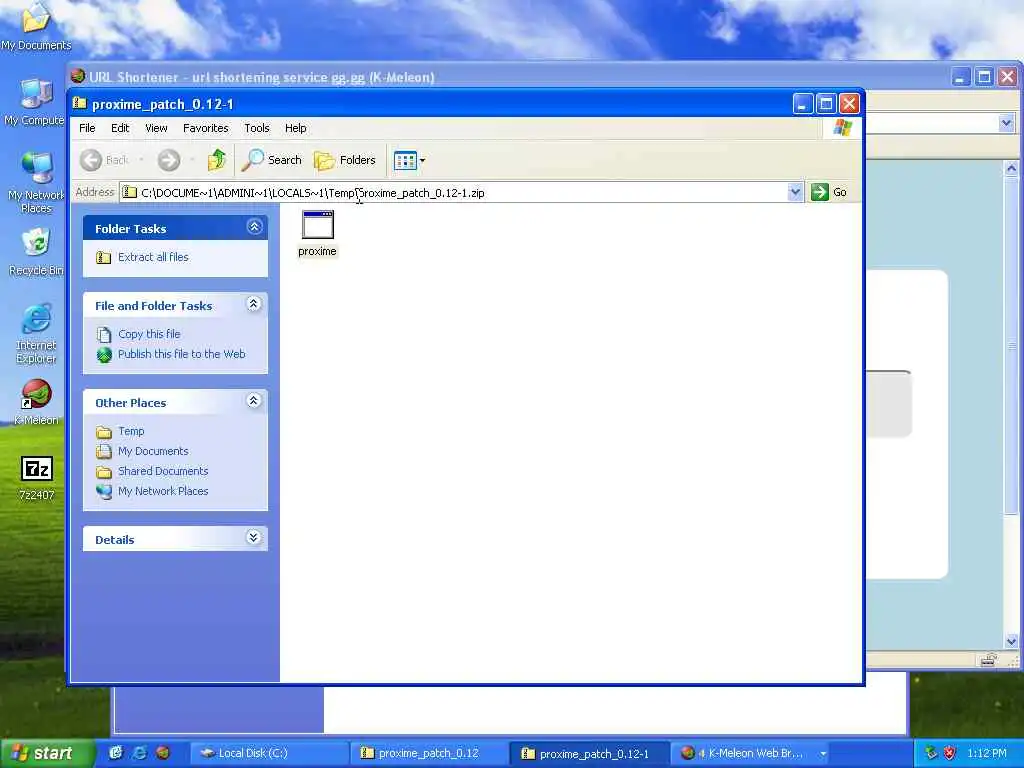The image size is (1024, 768).
Task: Open the Views dropdown button
Action: tap(409, 160)
